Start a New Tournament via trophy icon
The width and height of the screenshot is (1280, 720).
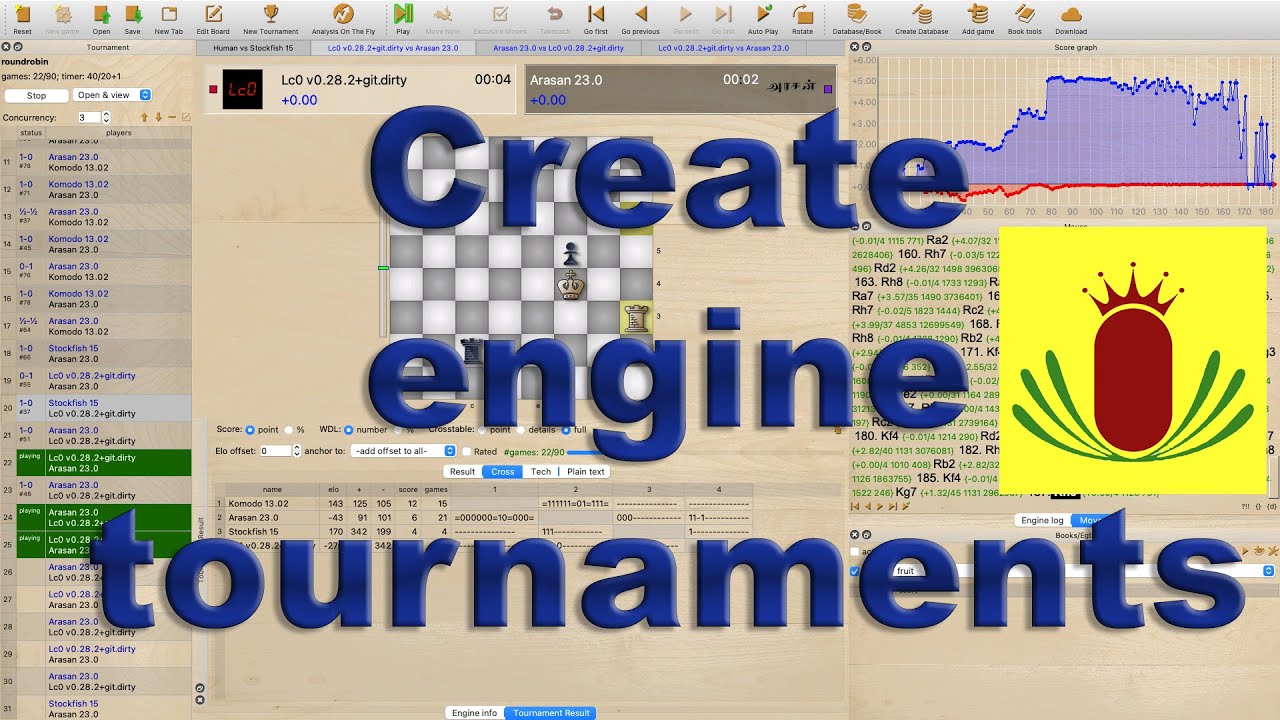(x=271, y=14)
